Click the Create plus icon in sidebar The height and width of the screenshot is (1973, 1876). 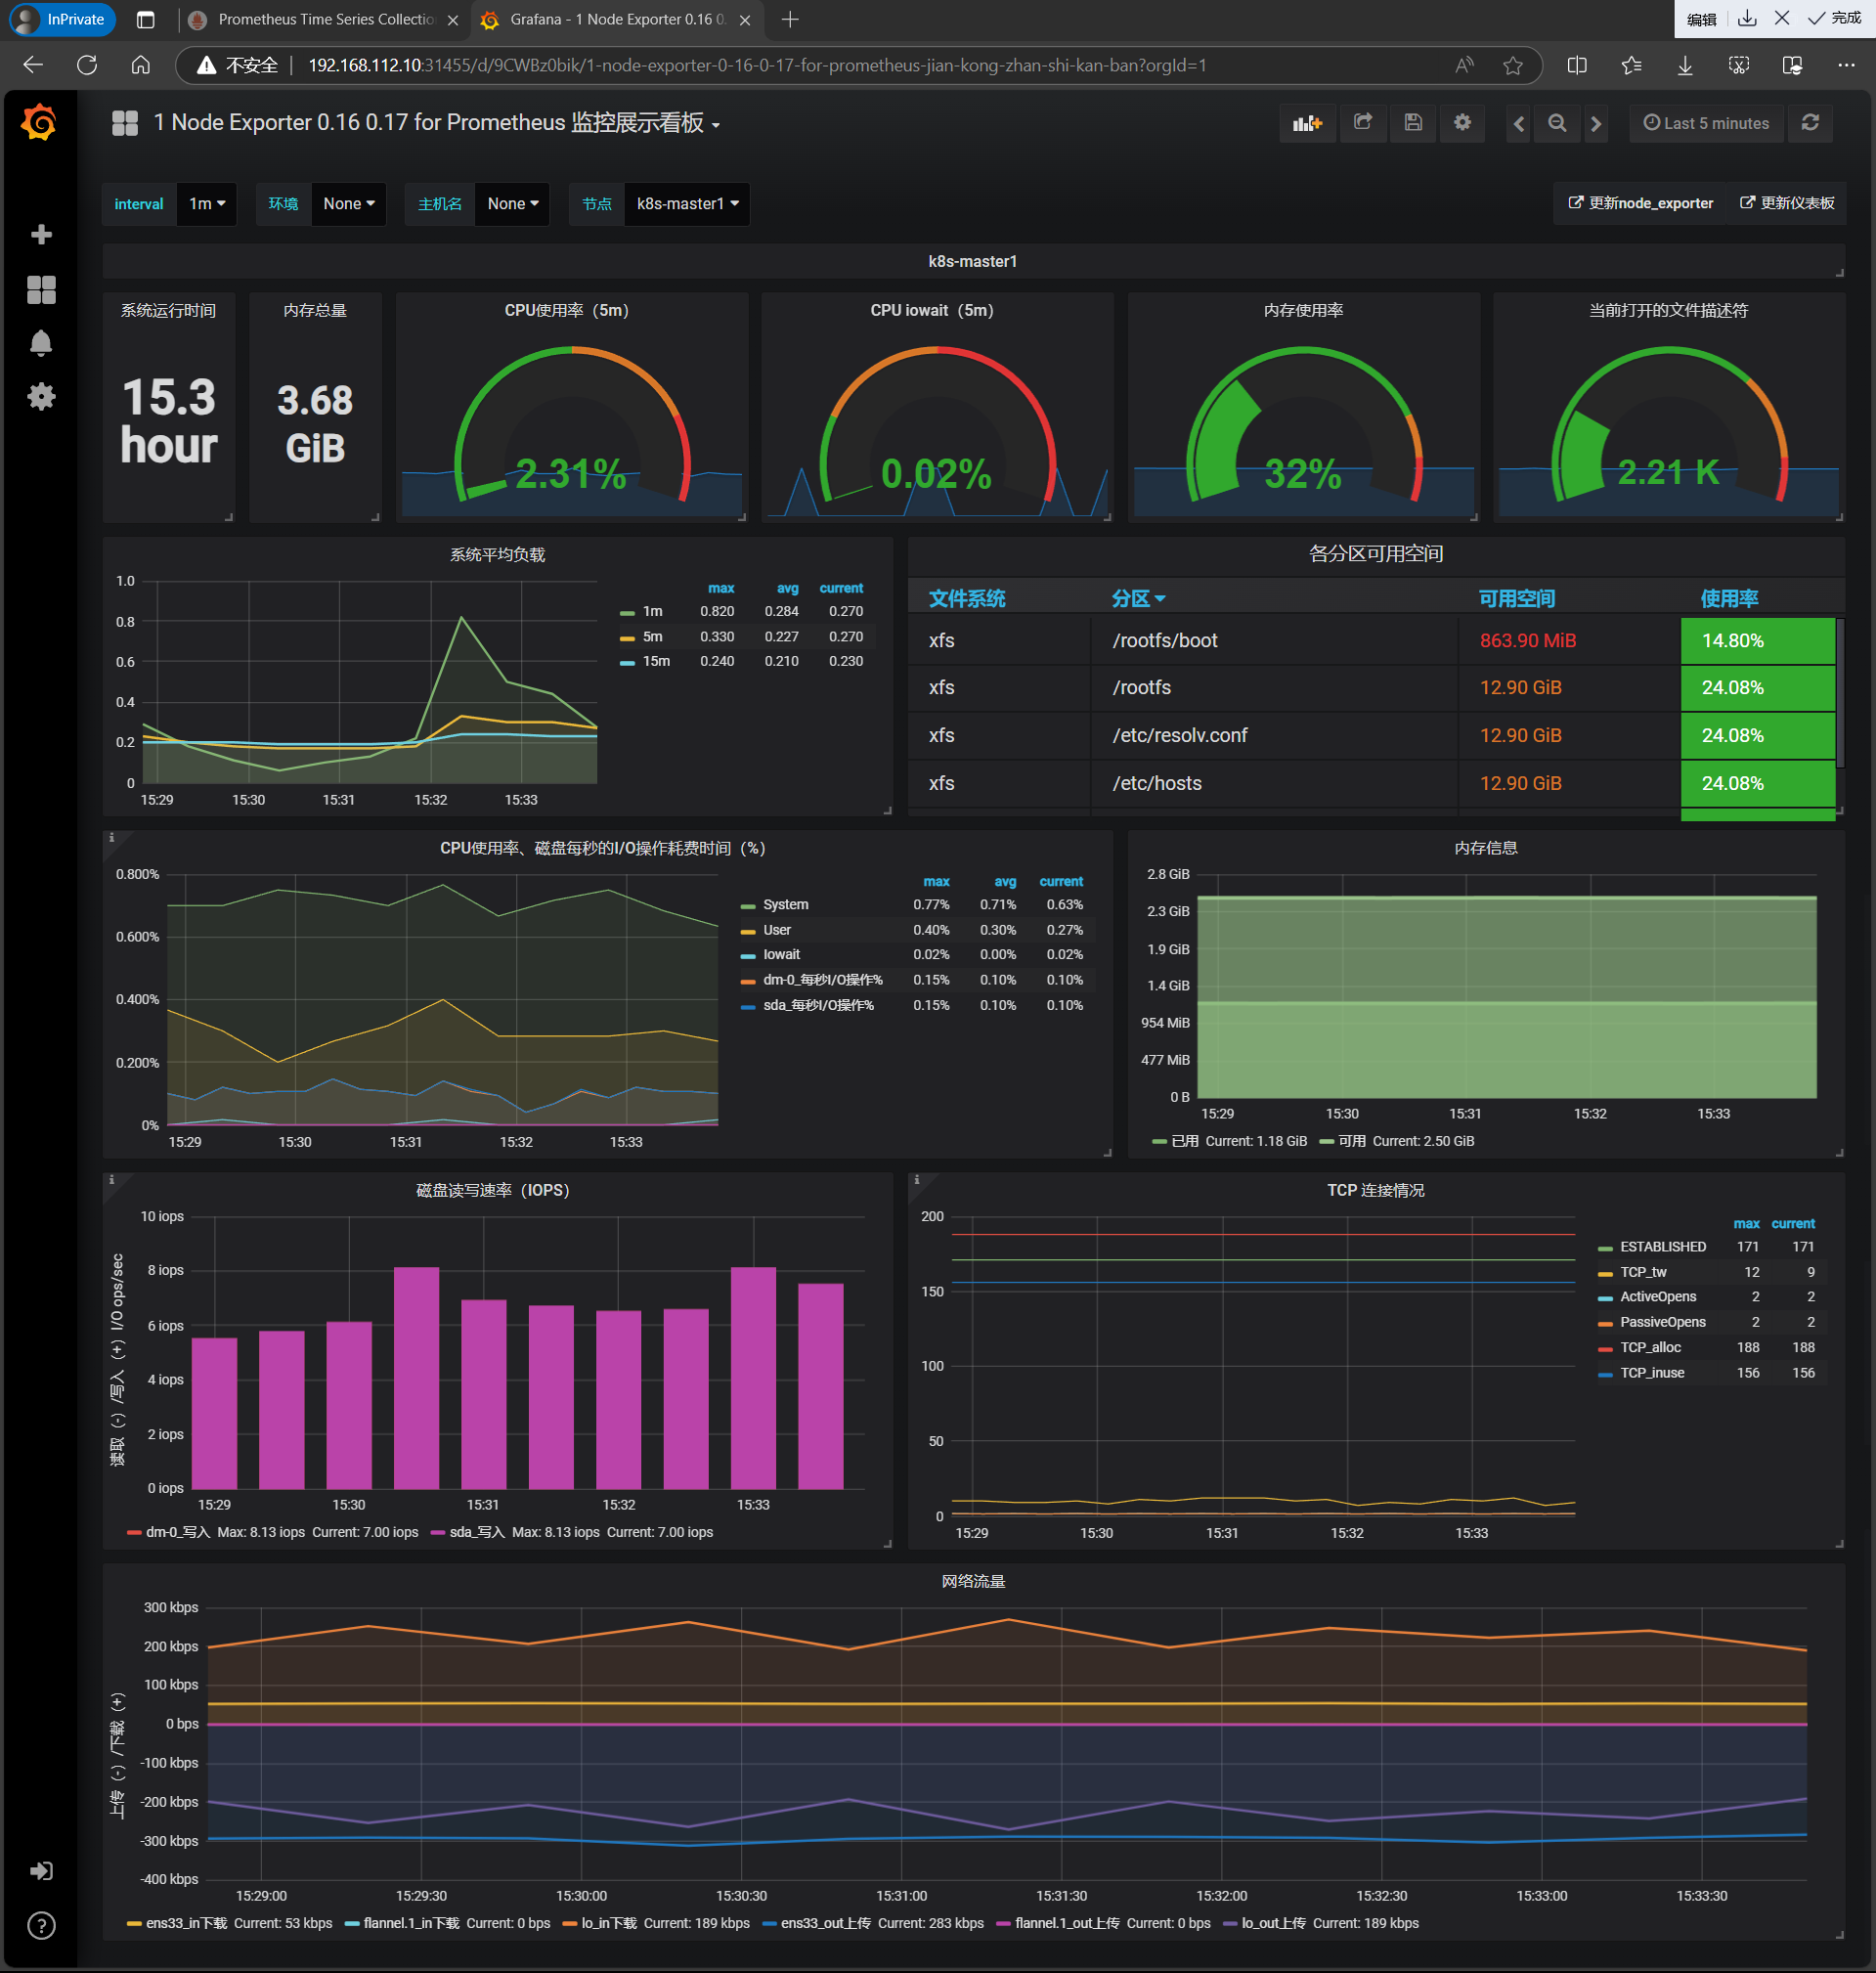(x=41, y=234)
